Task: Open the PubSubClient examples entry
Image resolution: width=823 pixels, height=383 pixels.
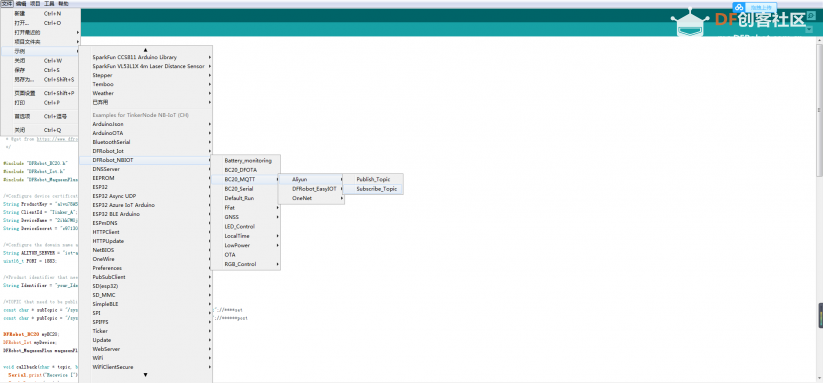Action: [145, 277]
